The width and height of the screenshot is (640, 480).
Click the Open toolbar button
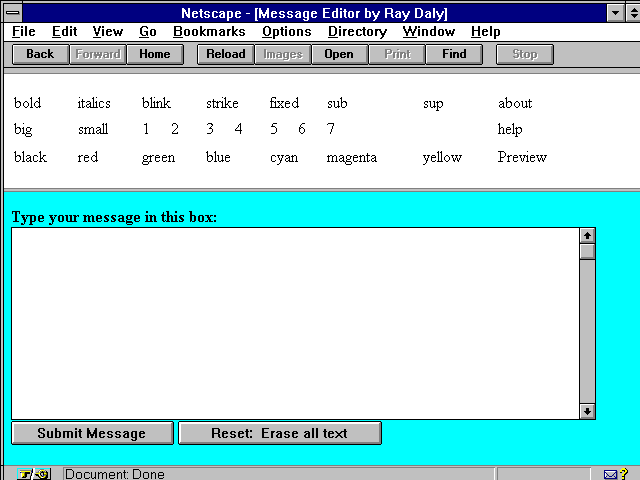pyautogui.click(x=340, y=54)
